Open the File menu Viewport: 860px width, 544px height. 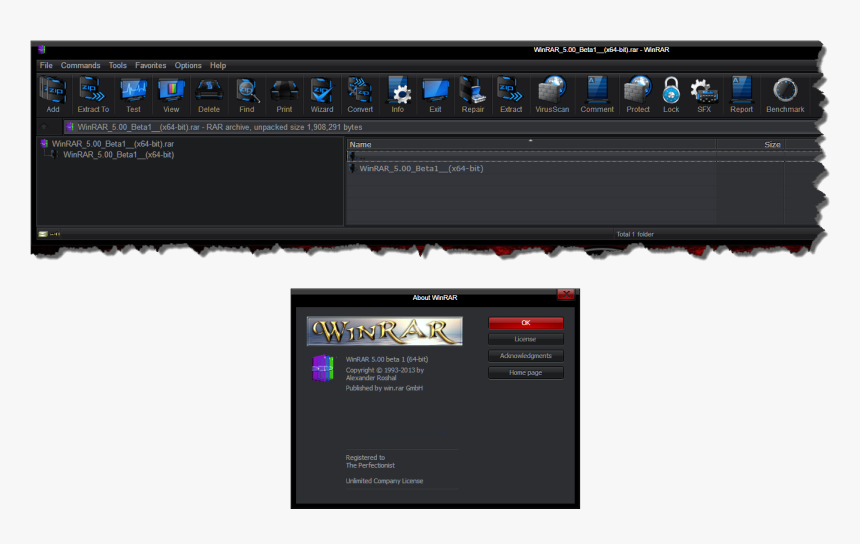coord(46,65)
